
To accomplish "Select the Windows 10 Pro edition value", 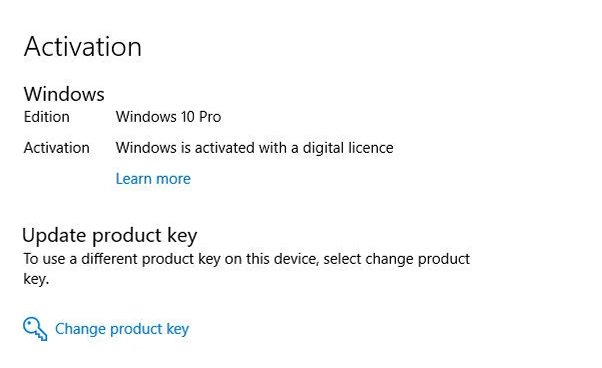I will pyautogui.click(x=169, y=117).
